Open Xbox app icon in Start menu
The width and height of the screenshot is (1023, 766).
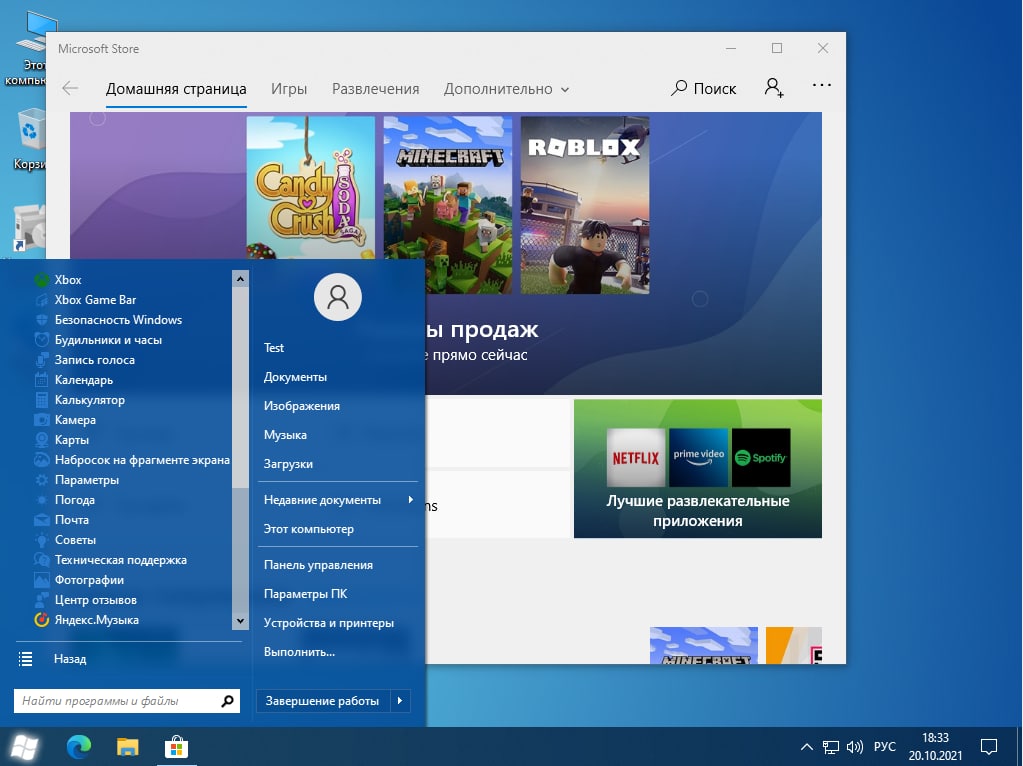[x=42, y=280]
